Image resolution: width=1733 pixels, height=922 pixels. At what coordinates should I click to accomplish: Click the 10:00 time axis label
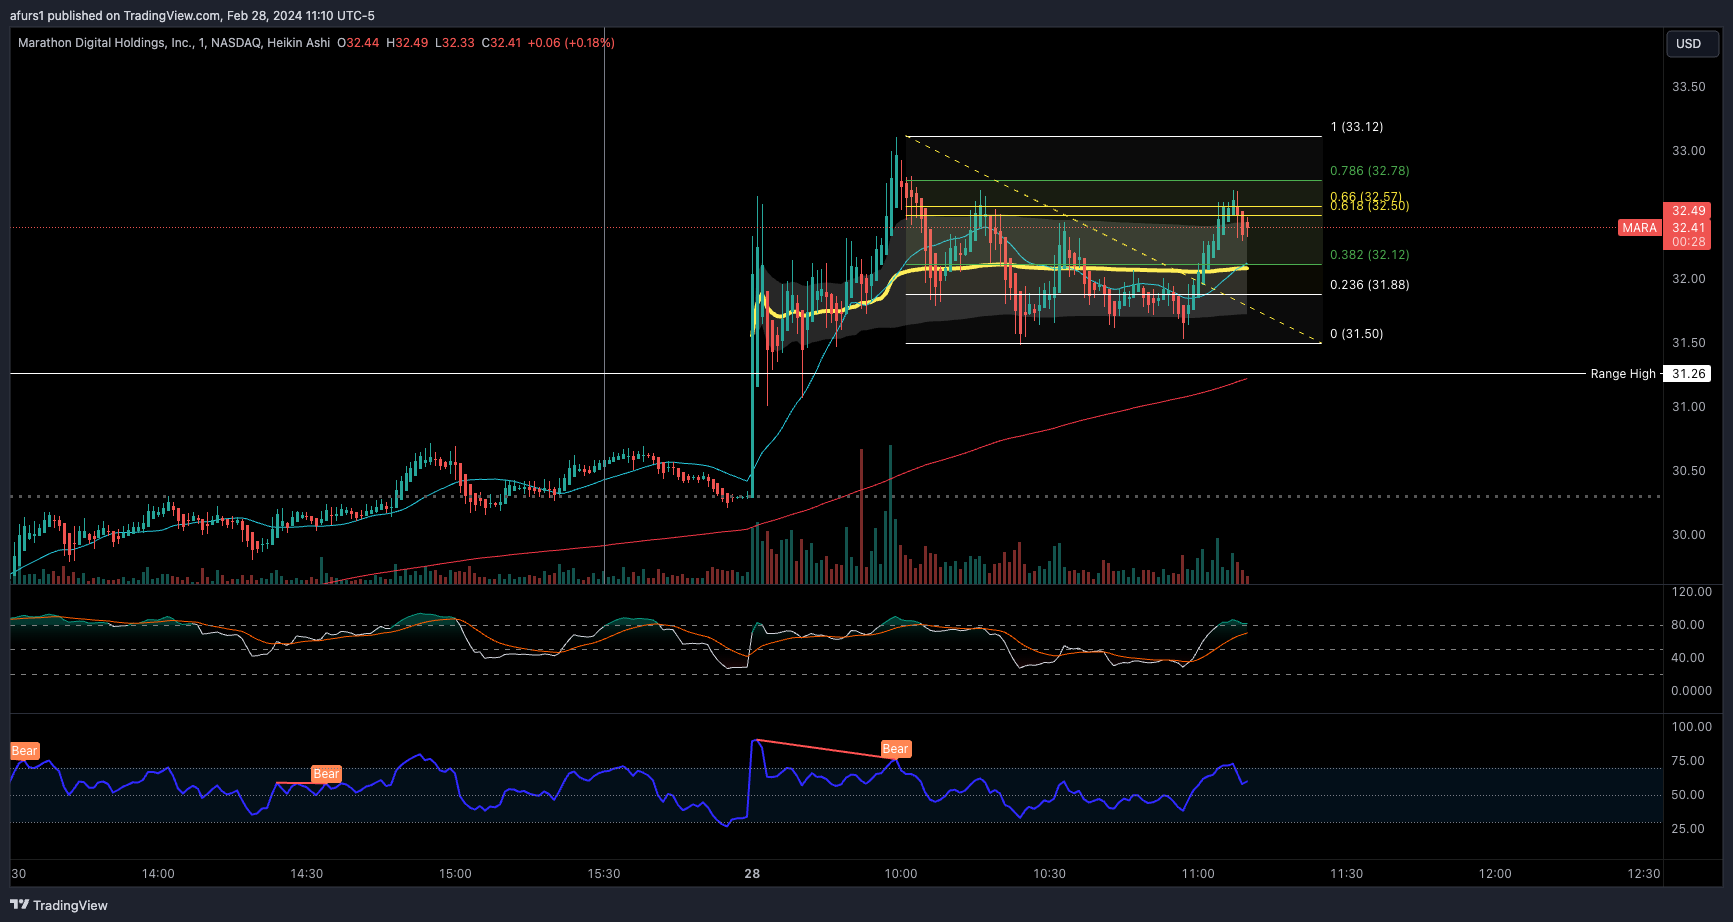click(x=900, y=874)
